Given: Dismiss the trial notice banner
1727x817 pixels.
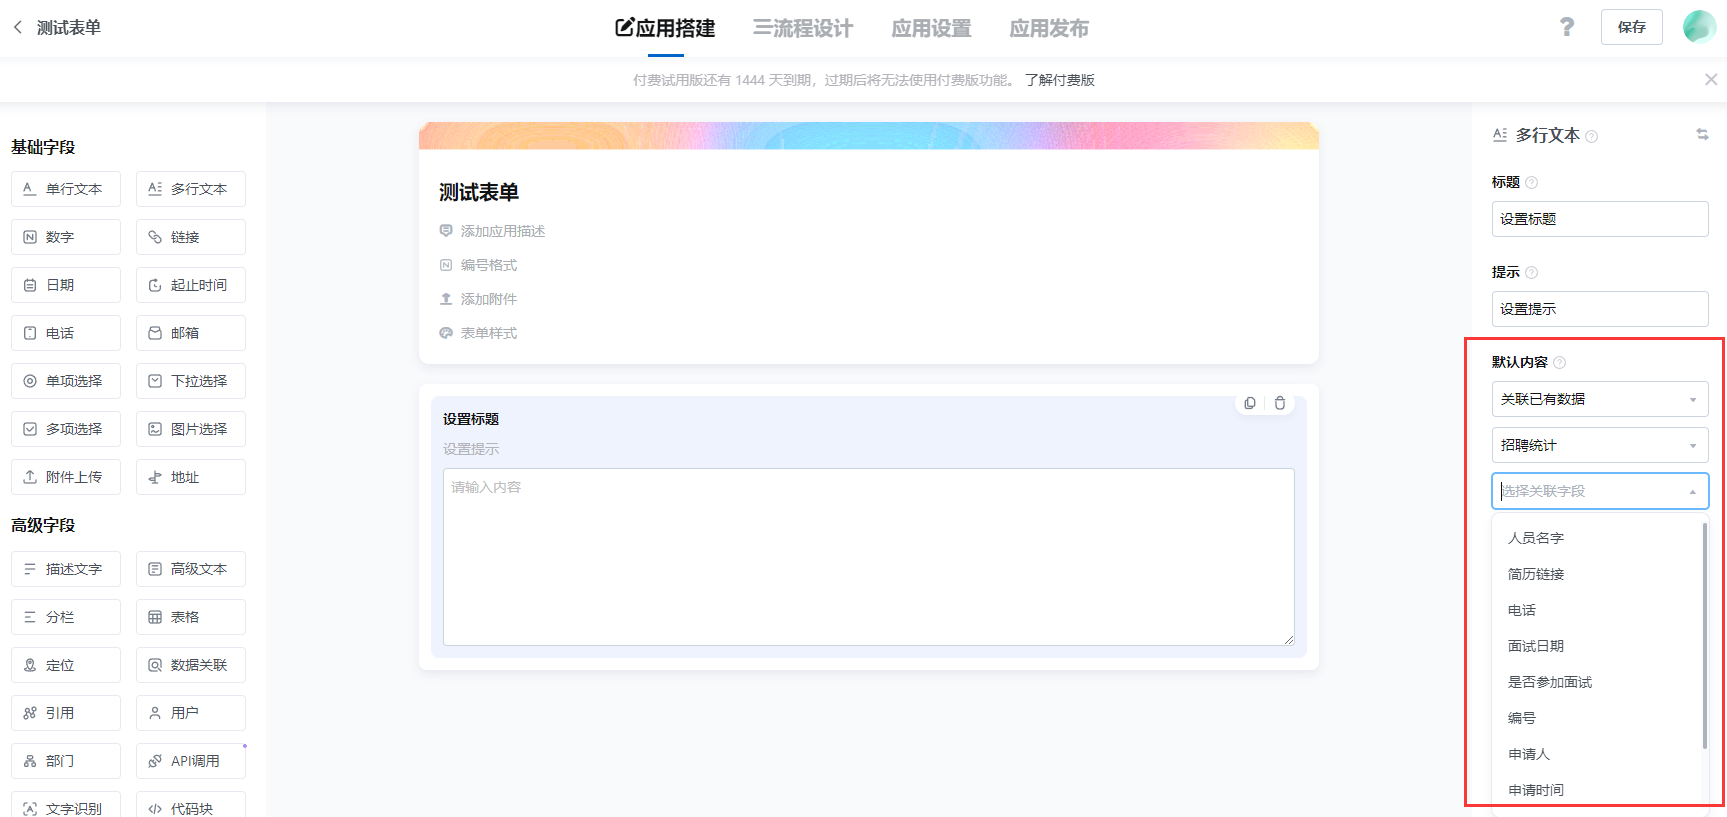Looking at the screenshot, I should coord(1711,79).
